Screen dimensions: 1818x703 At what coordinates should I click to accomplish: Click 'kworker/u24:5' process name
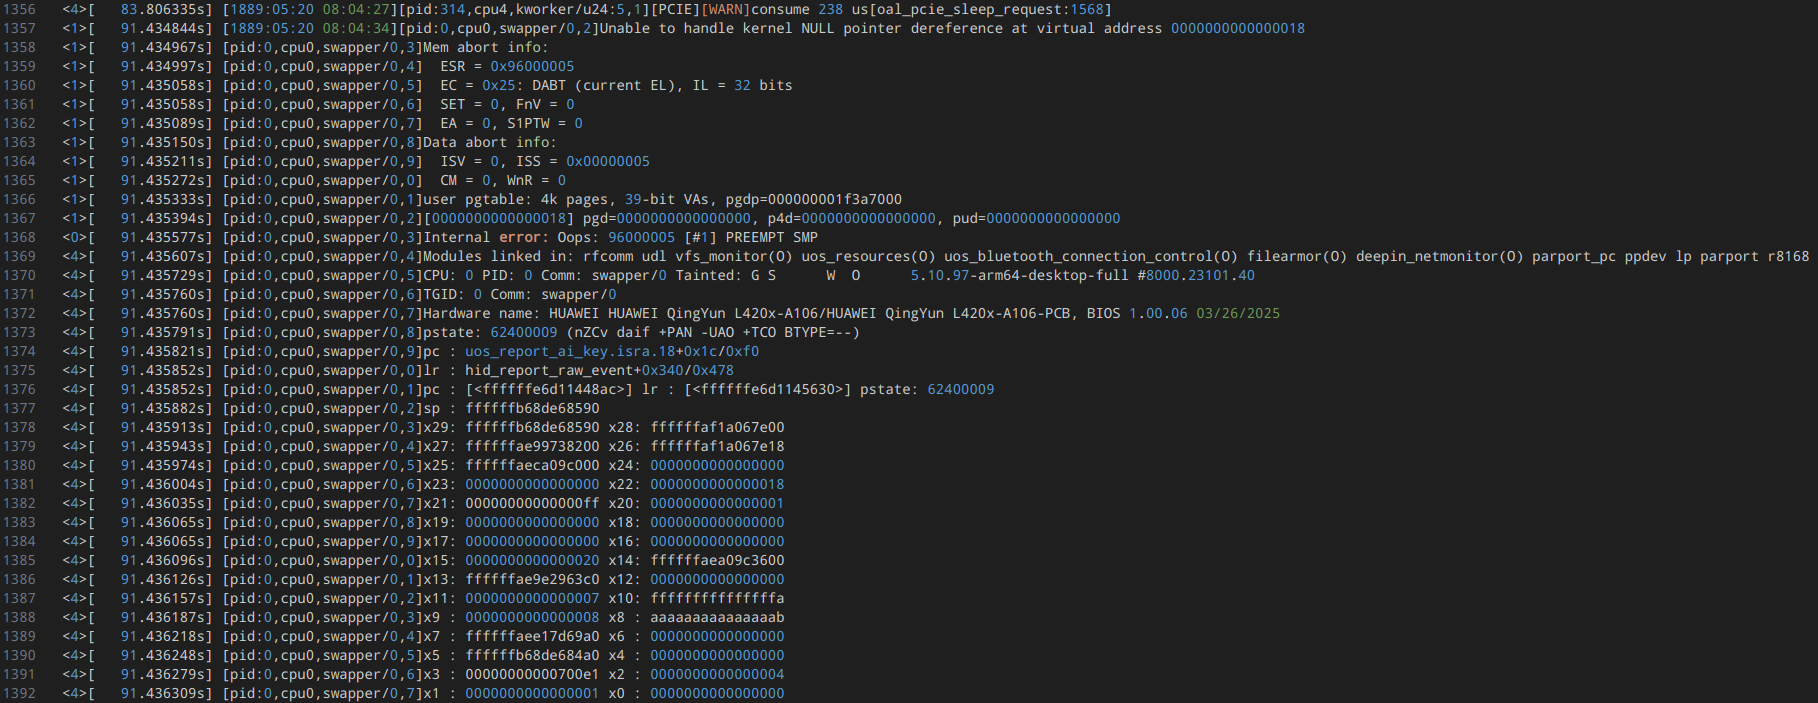coord(570,9)
